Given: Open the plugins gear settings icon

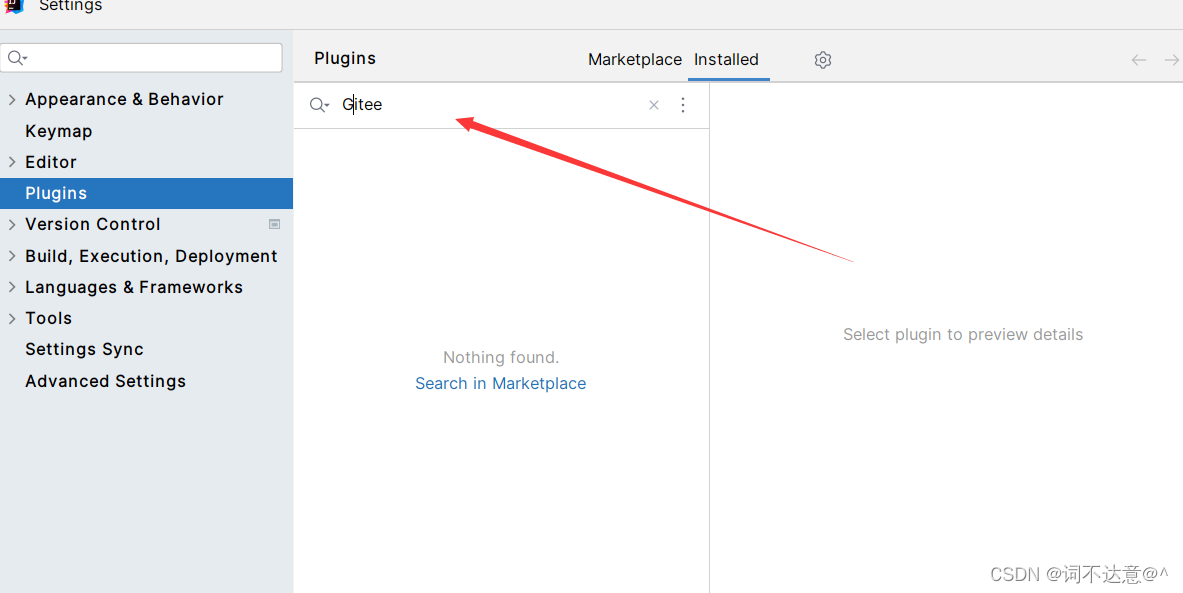Looking at the screenshot, I should click(x=822, y=60).
